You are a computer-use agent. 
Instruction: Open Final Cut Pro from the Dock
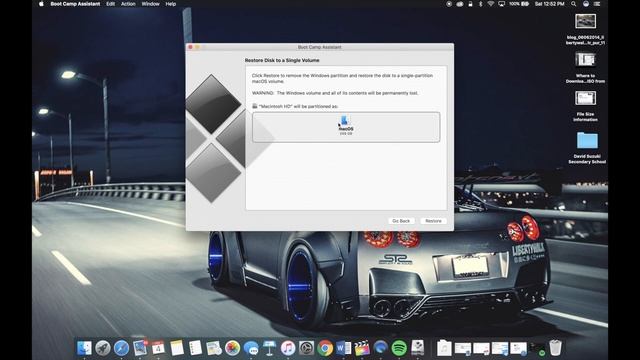coord(362,348)
